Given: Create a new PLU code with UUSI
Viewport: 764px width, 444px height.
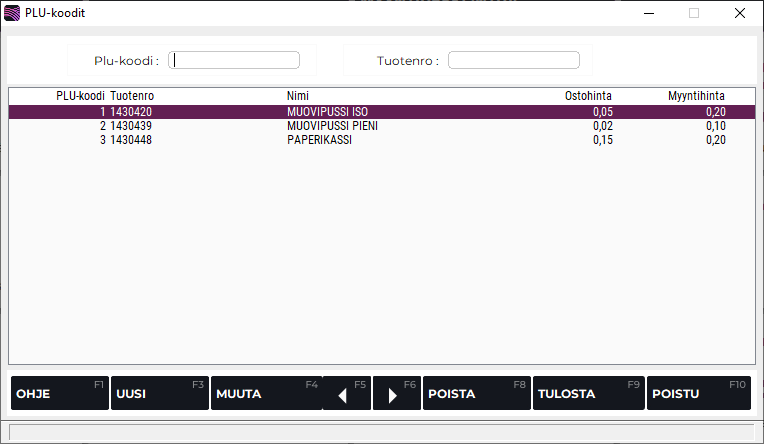Looking at the screenshot, I should point(159,393).
